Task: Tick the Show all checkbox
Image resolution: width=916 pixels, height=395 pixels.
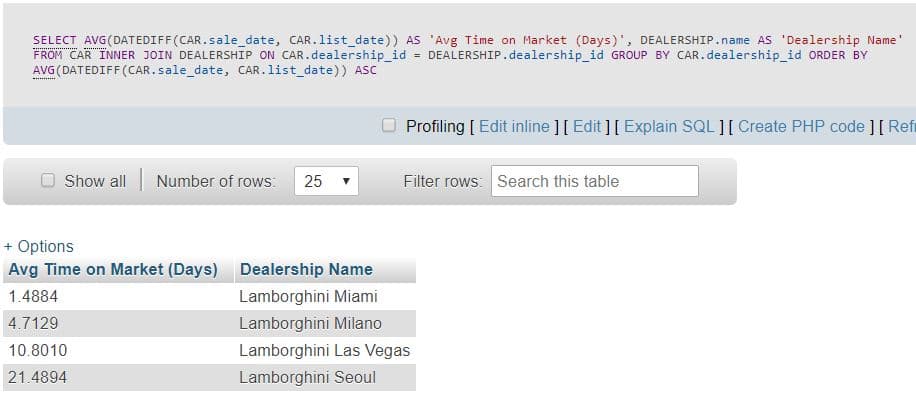Action: 47,181
